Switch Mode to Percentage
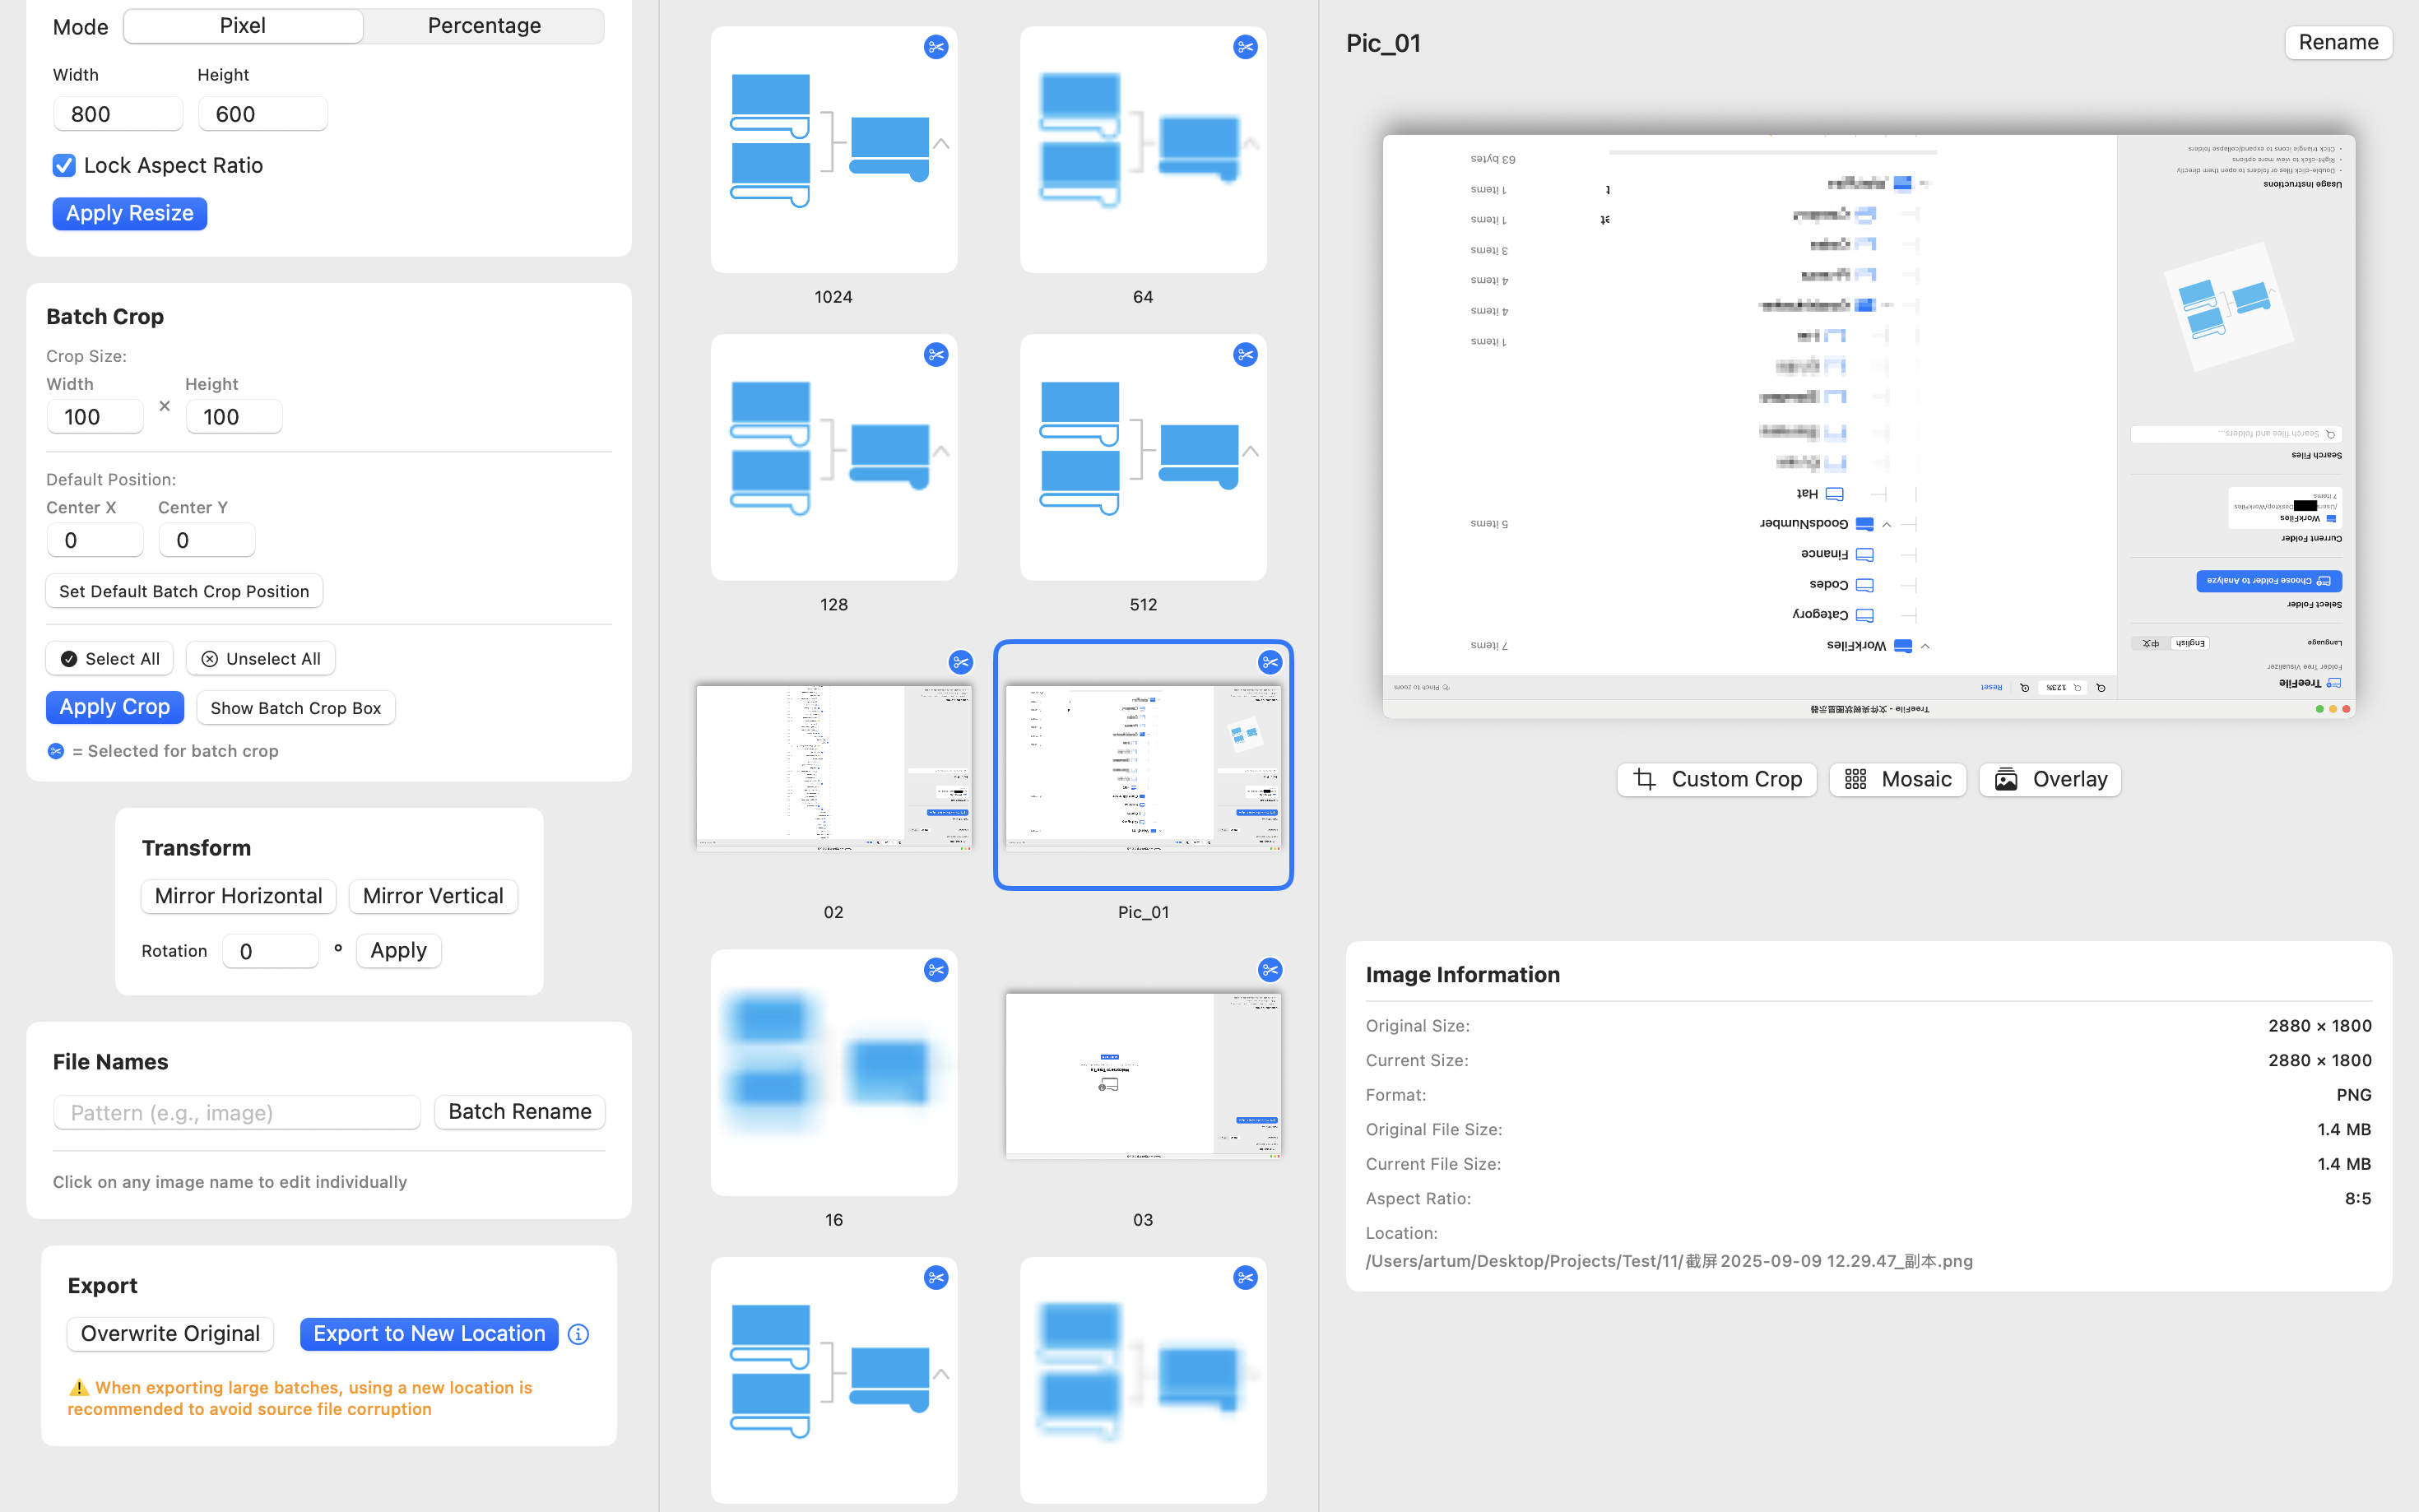This screenshot has width=2419, height=1512. (x=484, y=26)
